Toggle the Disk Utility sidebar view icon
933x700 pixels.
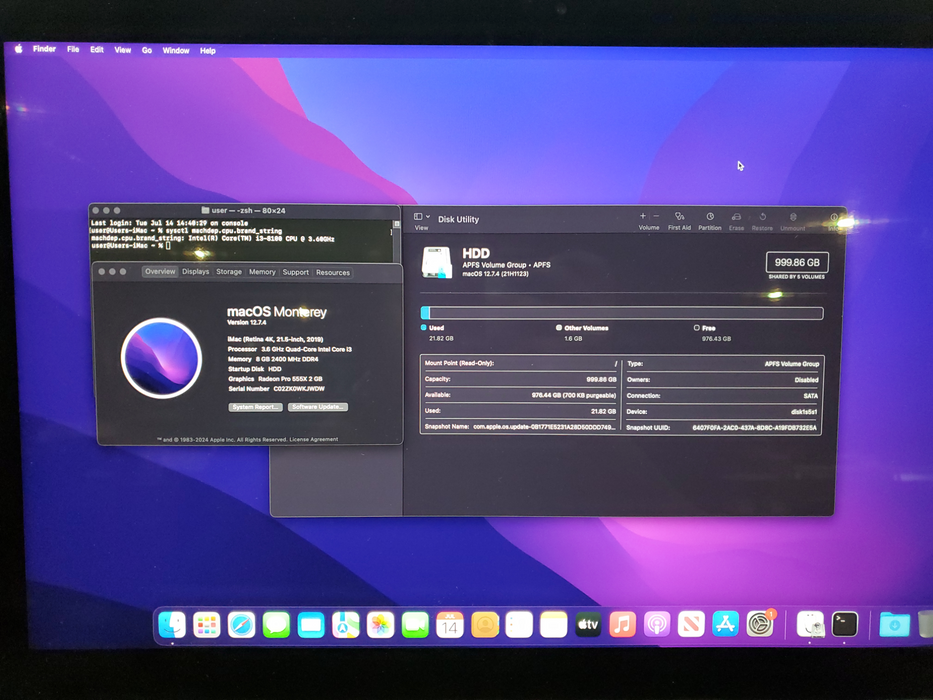pos(418,217)
